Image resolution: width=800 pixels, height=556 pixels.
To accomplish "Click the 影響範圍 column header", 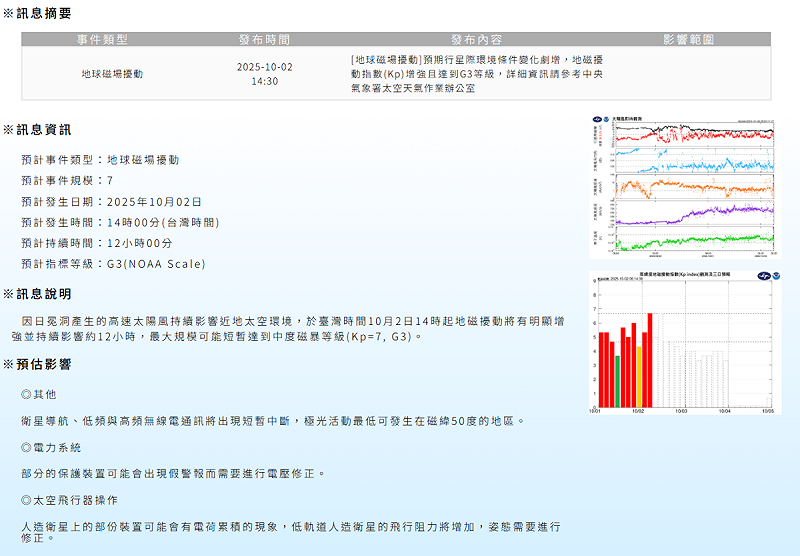I will (688, 40).
